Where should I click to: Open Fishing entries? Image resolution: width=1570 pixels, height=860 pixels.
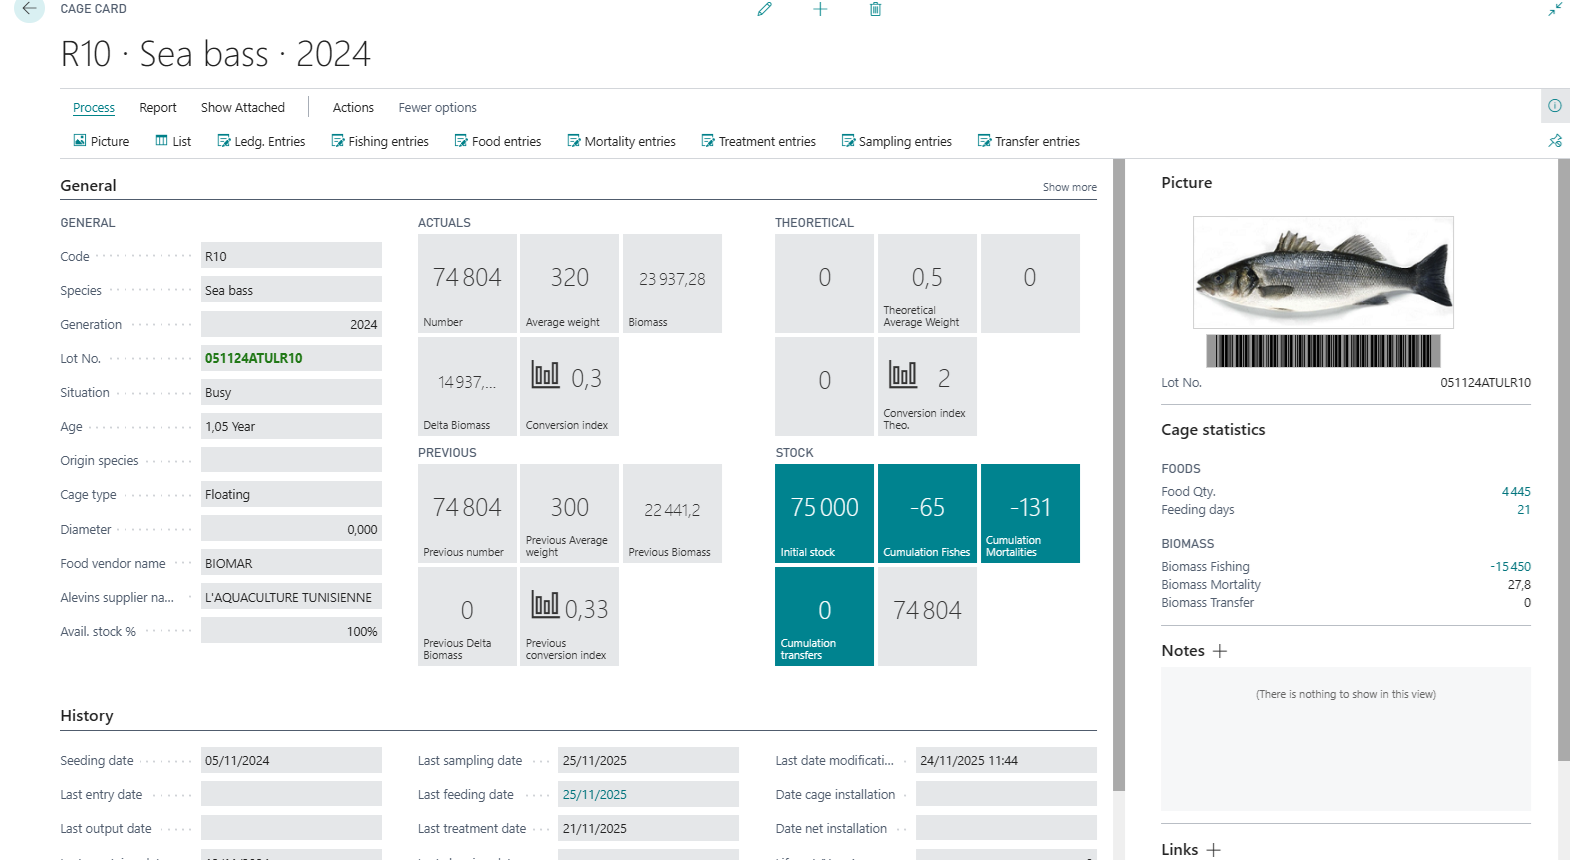click(x=380, y=142)
